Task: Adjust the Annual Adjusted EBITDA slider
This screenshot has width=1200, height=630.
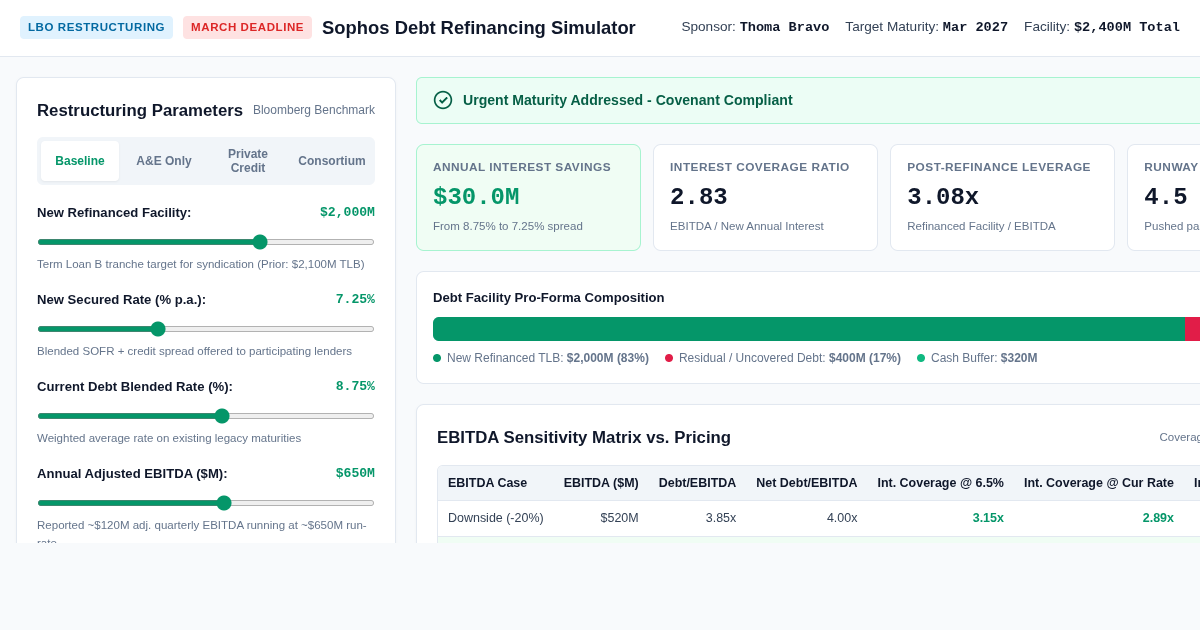Action: 206,503
